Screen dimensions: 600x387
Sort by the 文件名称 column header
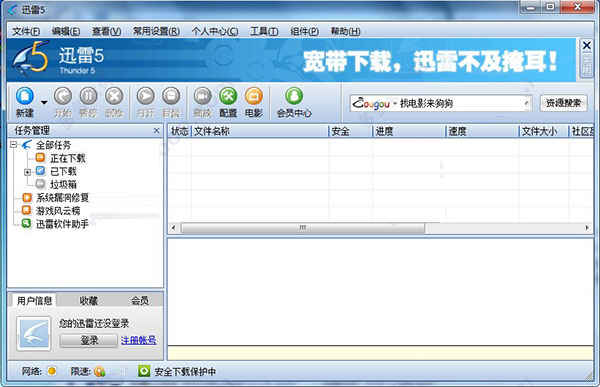tap(259, 131)
